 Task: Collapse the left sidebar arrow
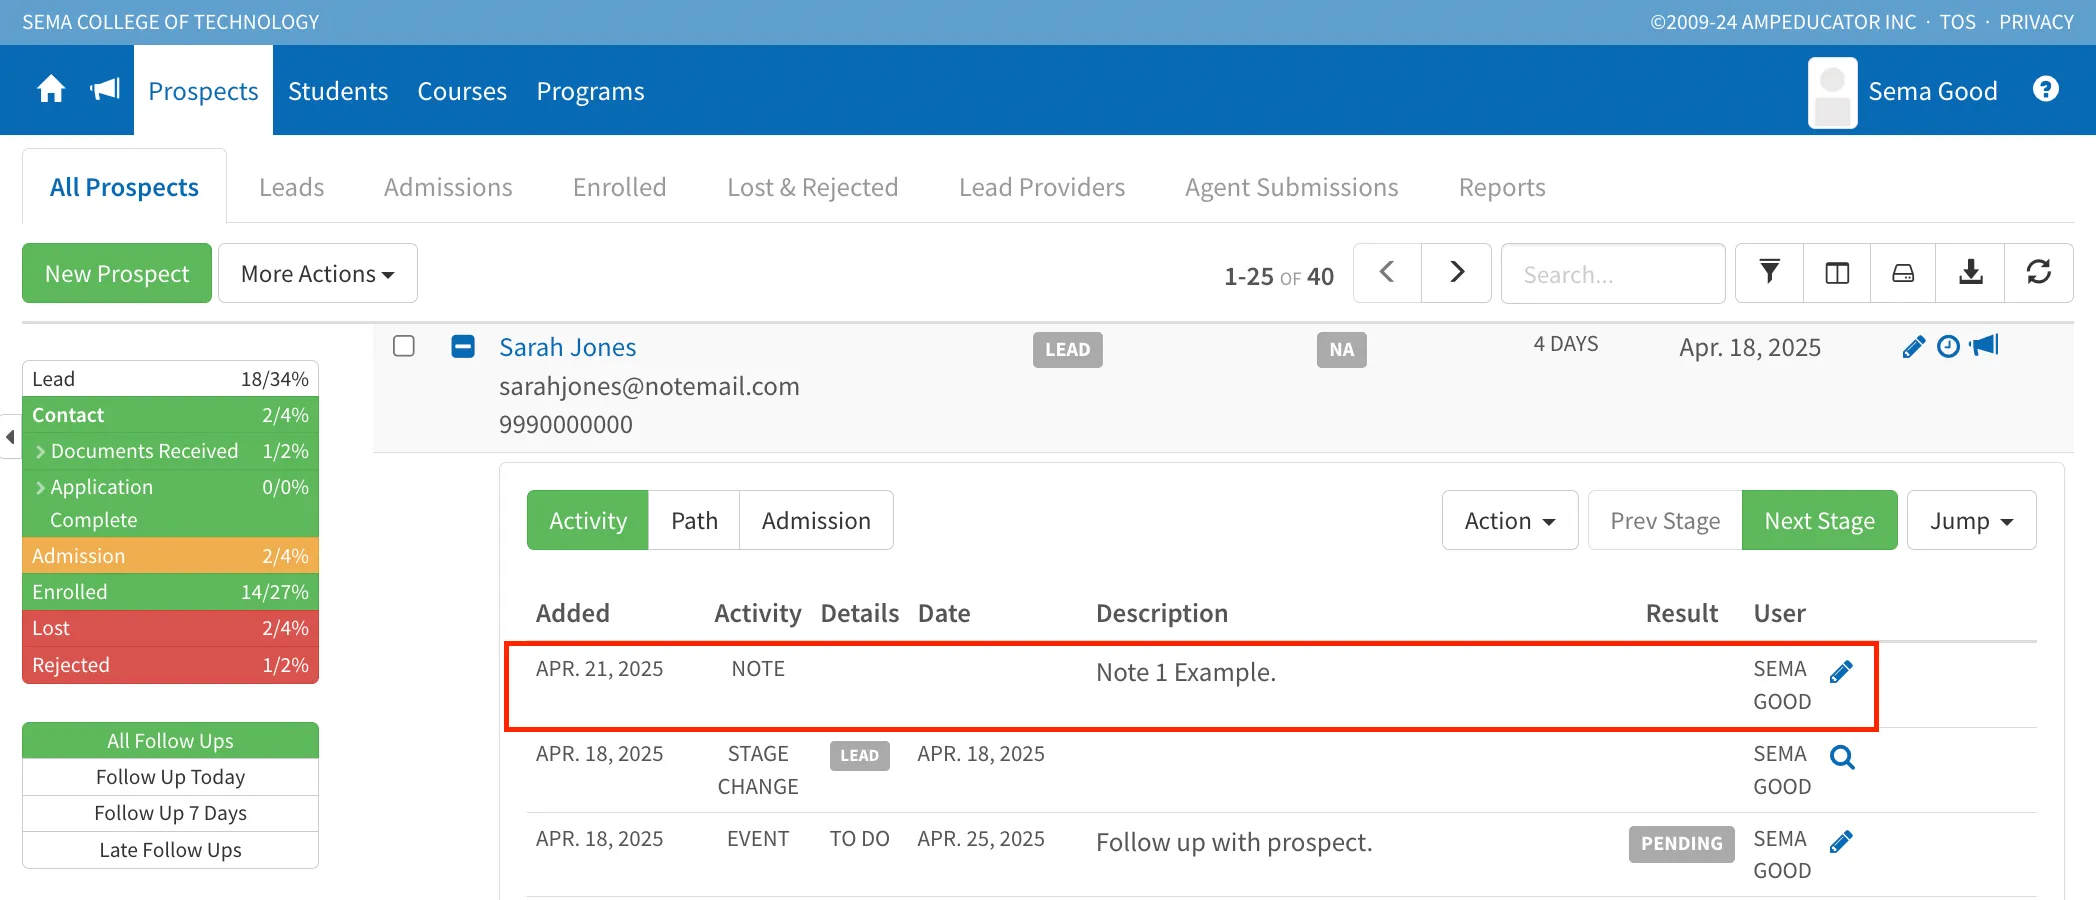[x=10, y=437]
